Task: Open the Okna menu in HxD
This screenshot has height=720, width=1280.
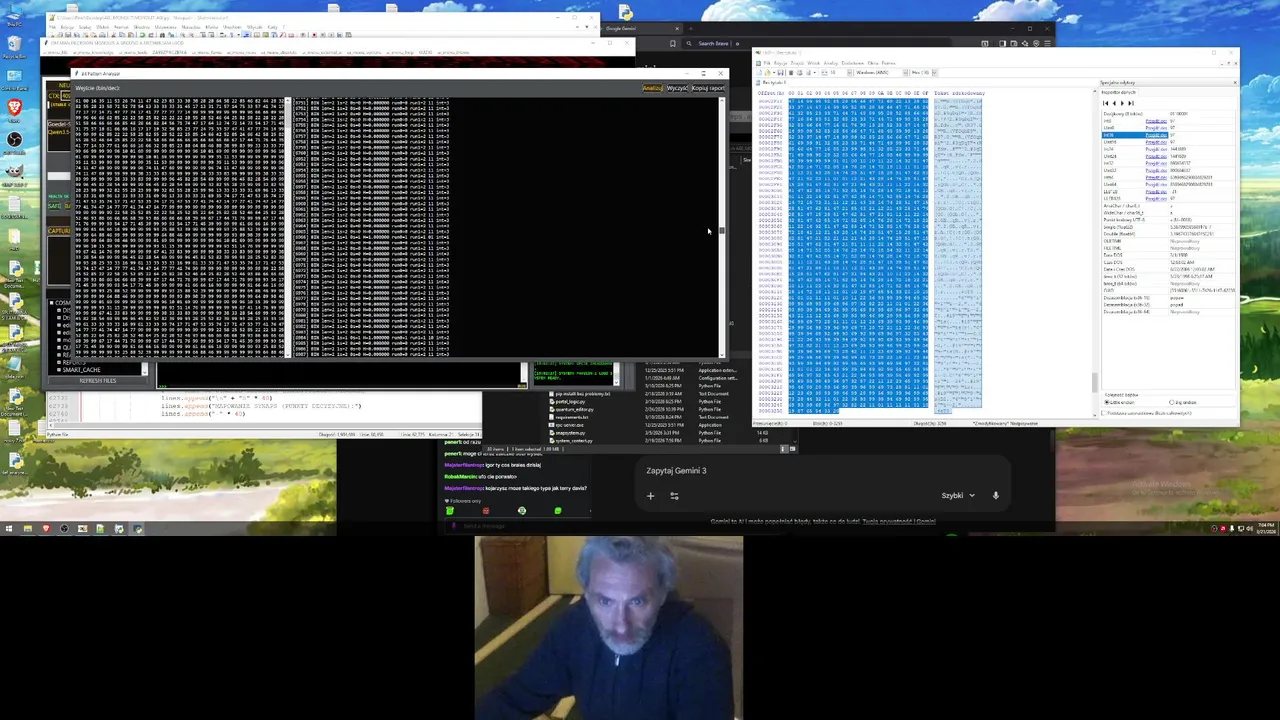Action: [x=873, y=63]
